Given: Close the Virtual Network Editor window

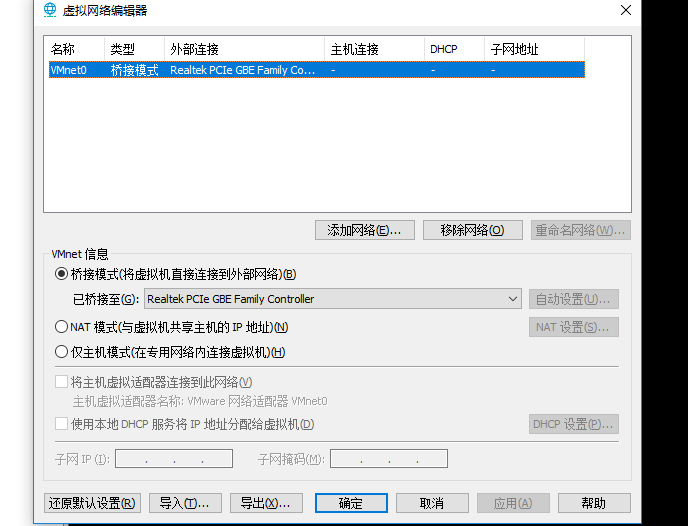Looking at the screenshot, I should (626, 10).
